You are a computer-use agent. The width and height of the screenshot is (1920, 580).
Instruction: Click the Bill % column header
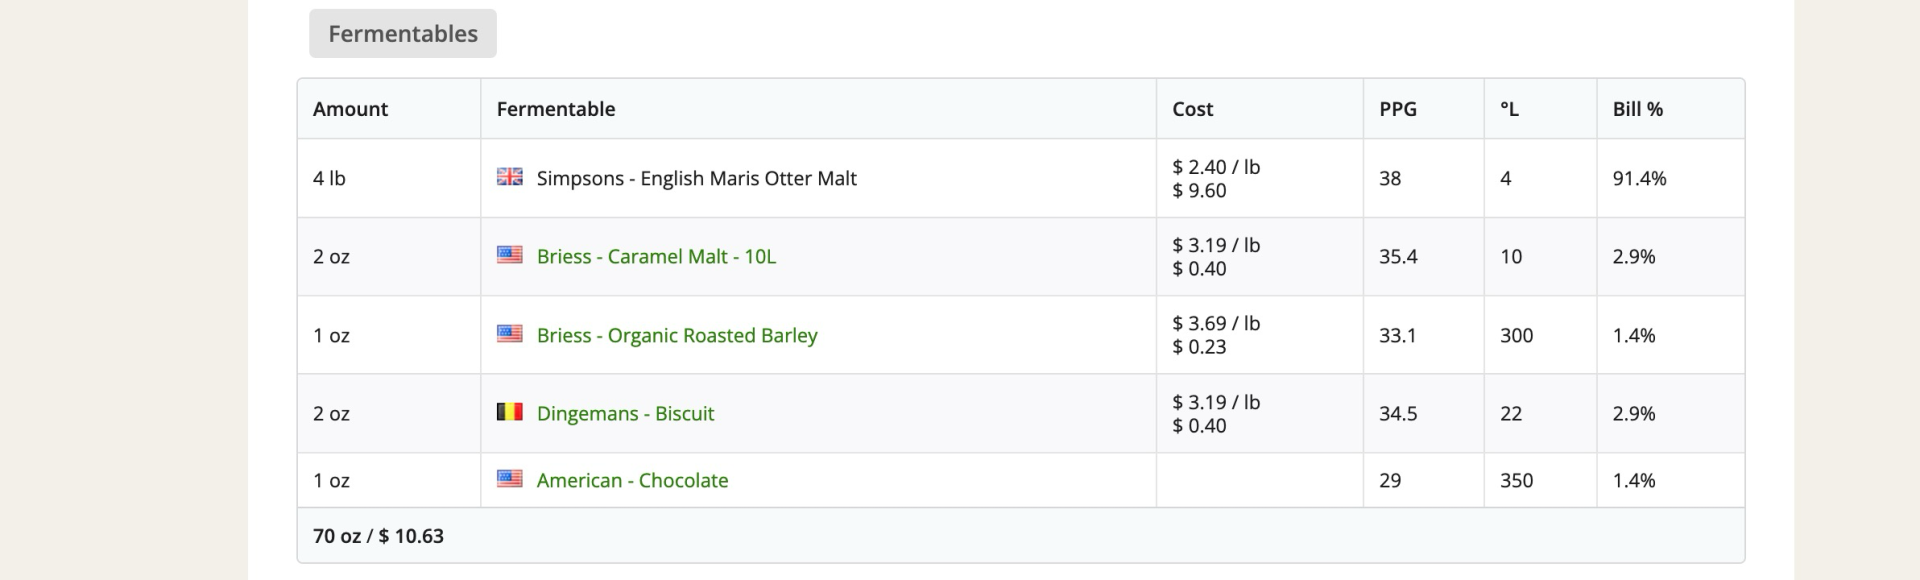pos(1638,109)
